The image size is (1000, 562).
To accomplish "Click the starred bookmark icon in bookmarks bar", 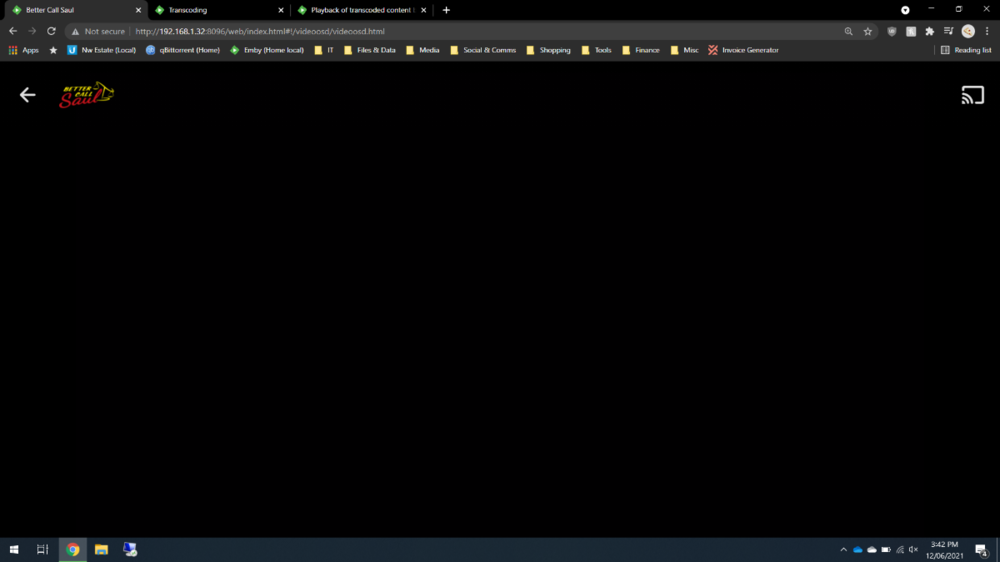I will coord(53,50).
